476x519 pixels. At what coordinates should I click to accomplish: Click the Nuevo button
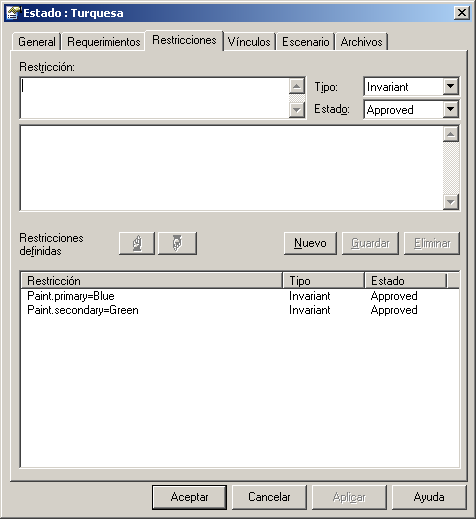310,243
